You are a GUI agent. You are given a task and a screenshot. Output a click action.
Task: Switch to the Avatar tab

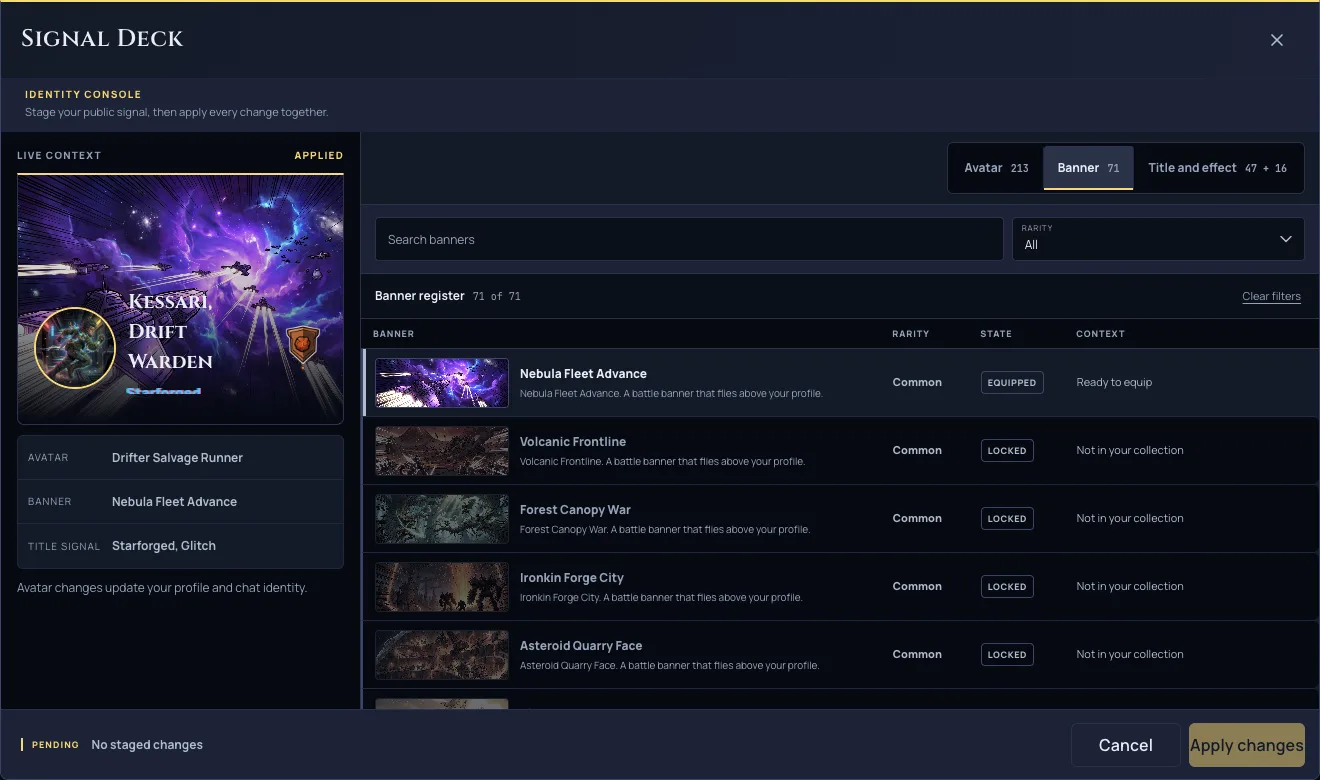click(996, 168)
